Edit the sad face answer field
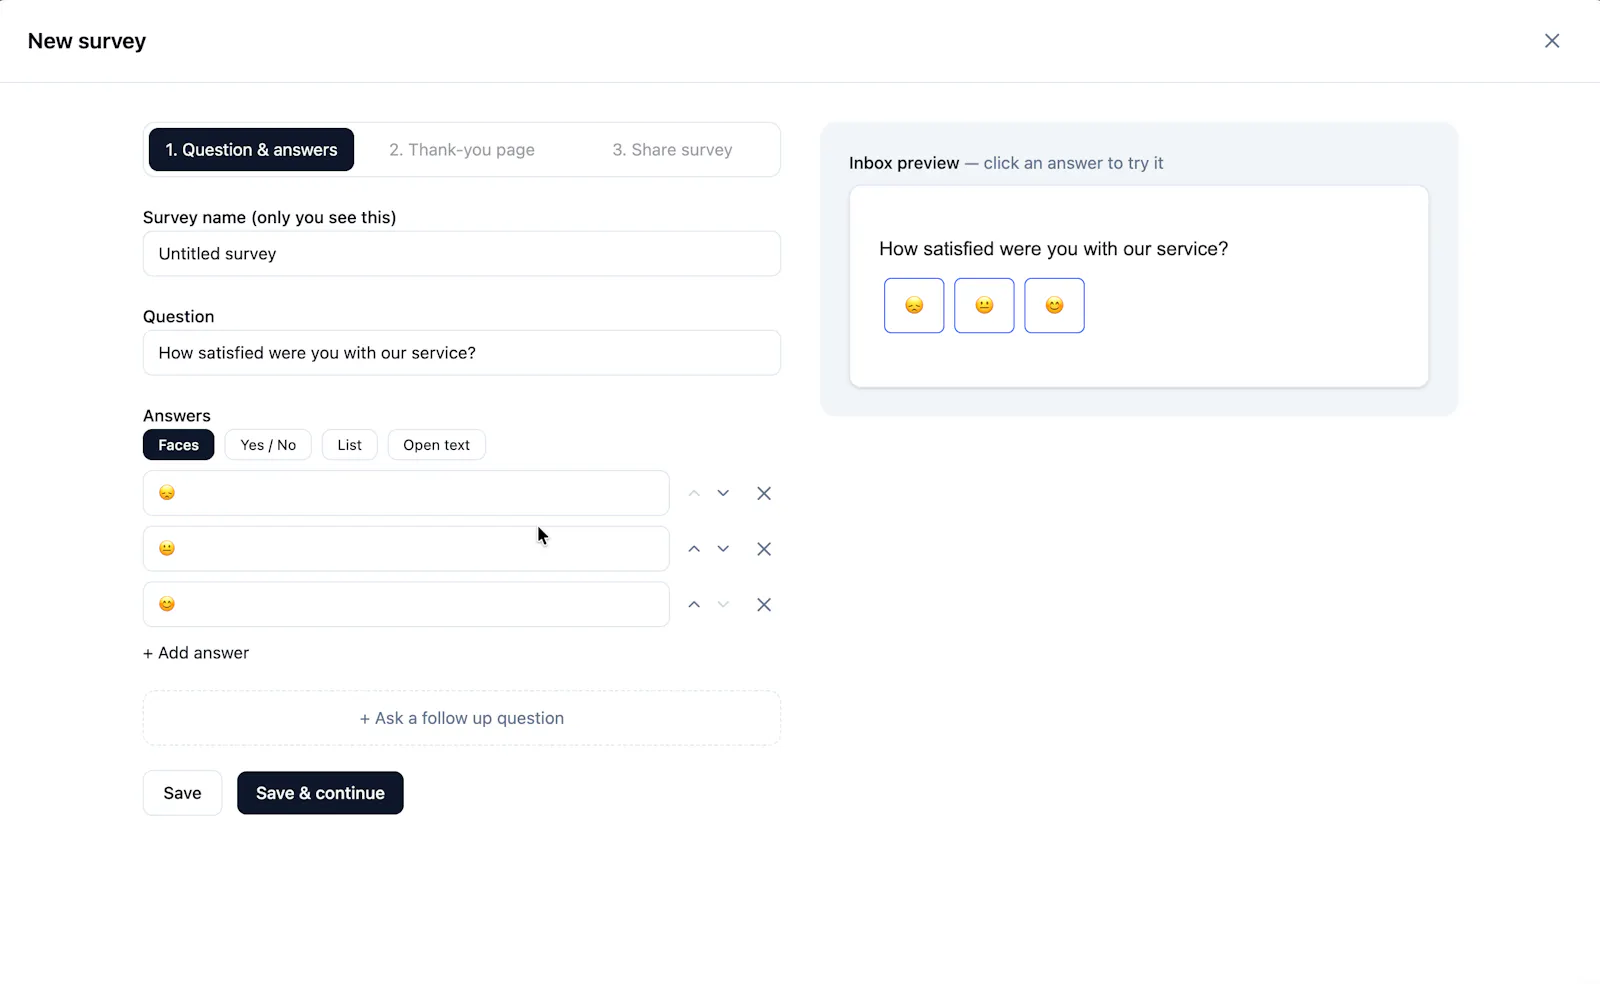This screenshot has height=984, width=1600. point(406,493)
